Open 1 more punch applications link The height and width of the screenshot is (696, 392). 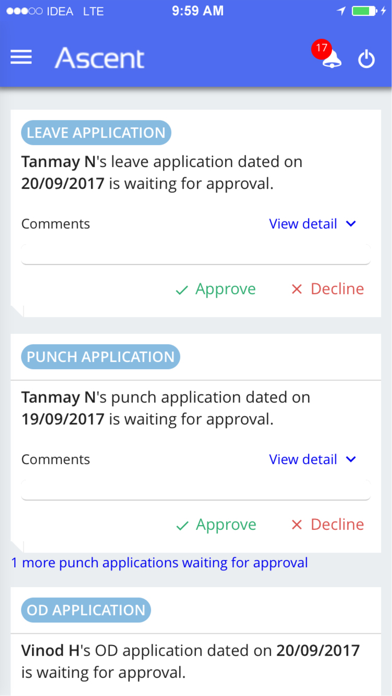[x=159, y=563]
